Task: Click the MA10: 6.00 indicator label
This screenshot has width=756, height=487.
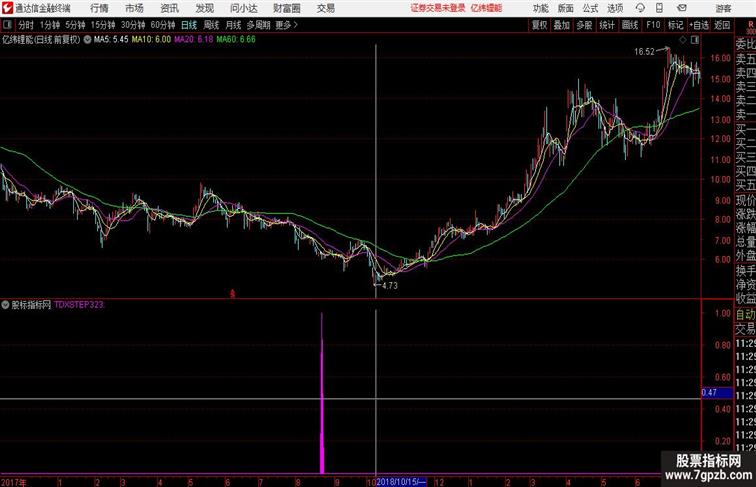Action: click(151, 40)
